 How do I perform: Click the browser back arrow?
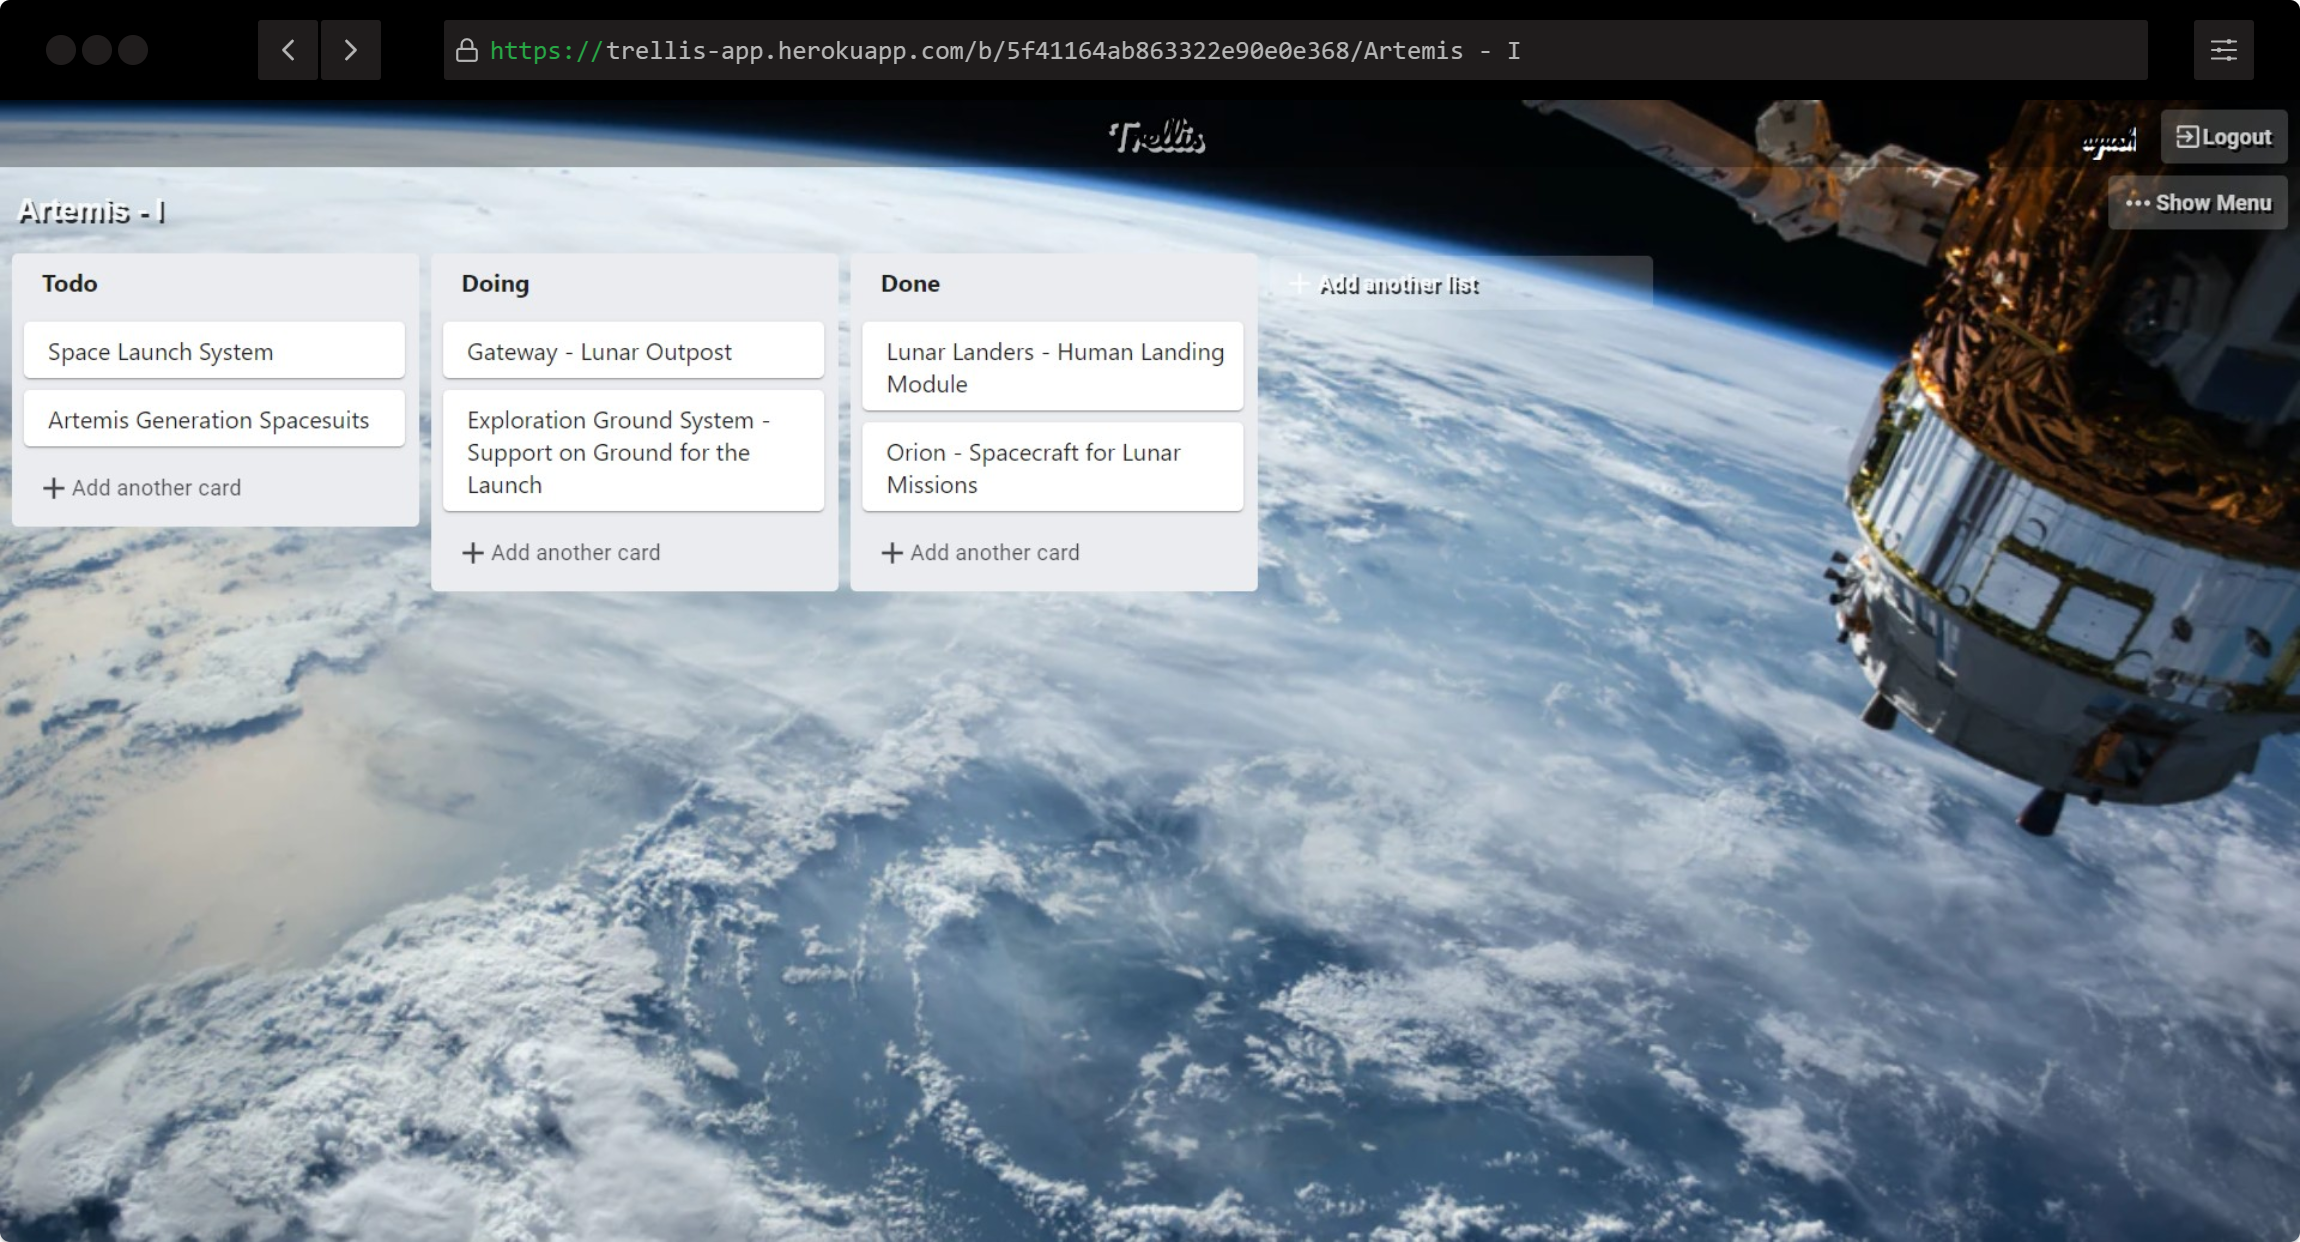tap(288, 50)
